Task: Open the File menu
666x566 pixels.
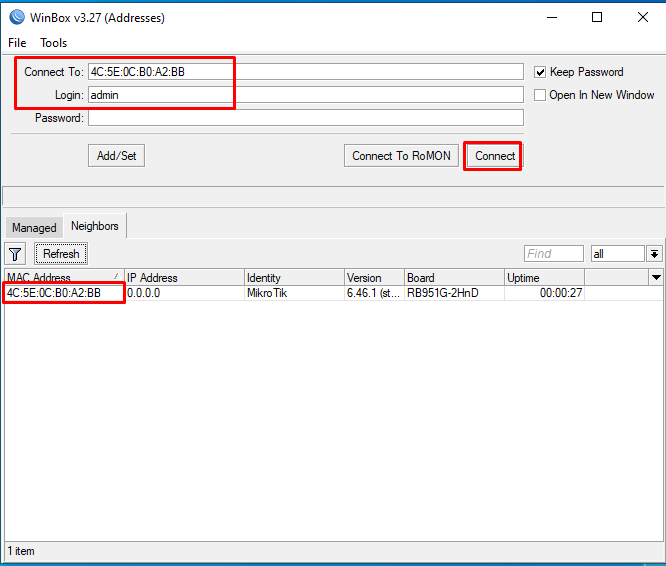Action: pos(17,43)
